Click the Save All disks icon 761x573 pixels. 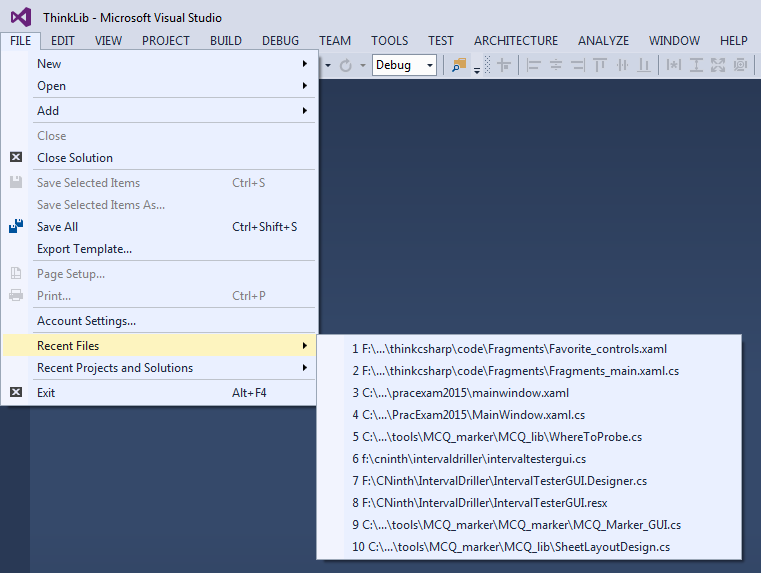[x=16, y=226]
